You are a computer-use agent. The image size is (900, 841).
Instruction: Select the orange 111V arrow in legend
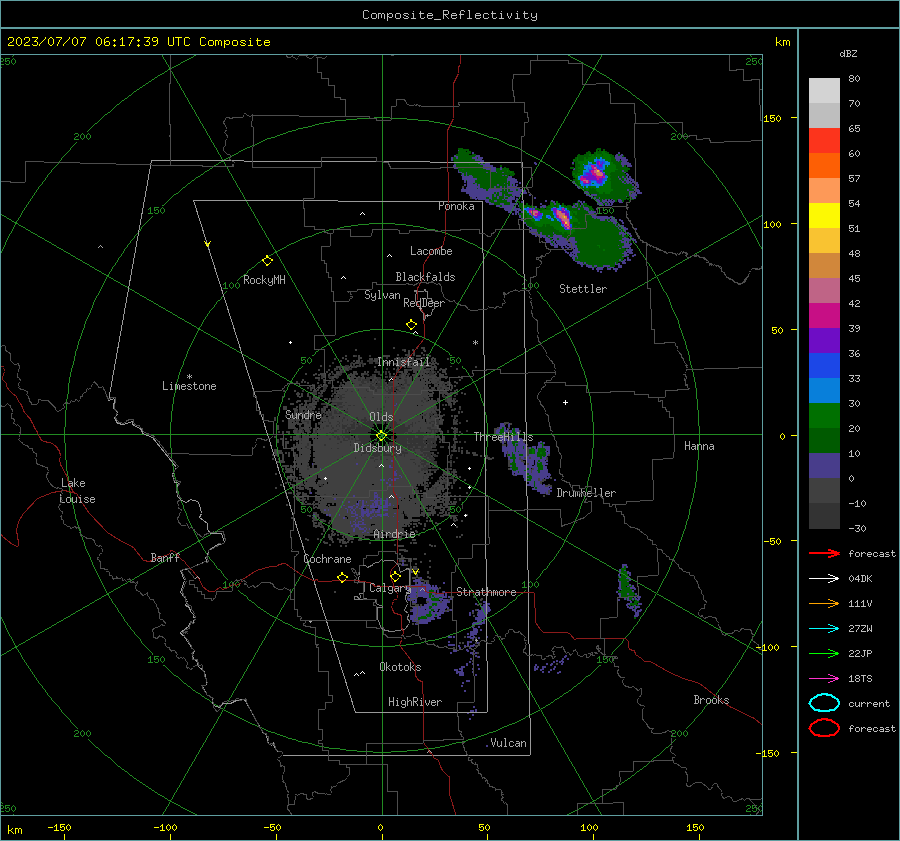click(x=824, y=603)
